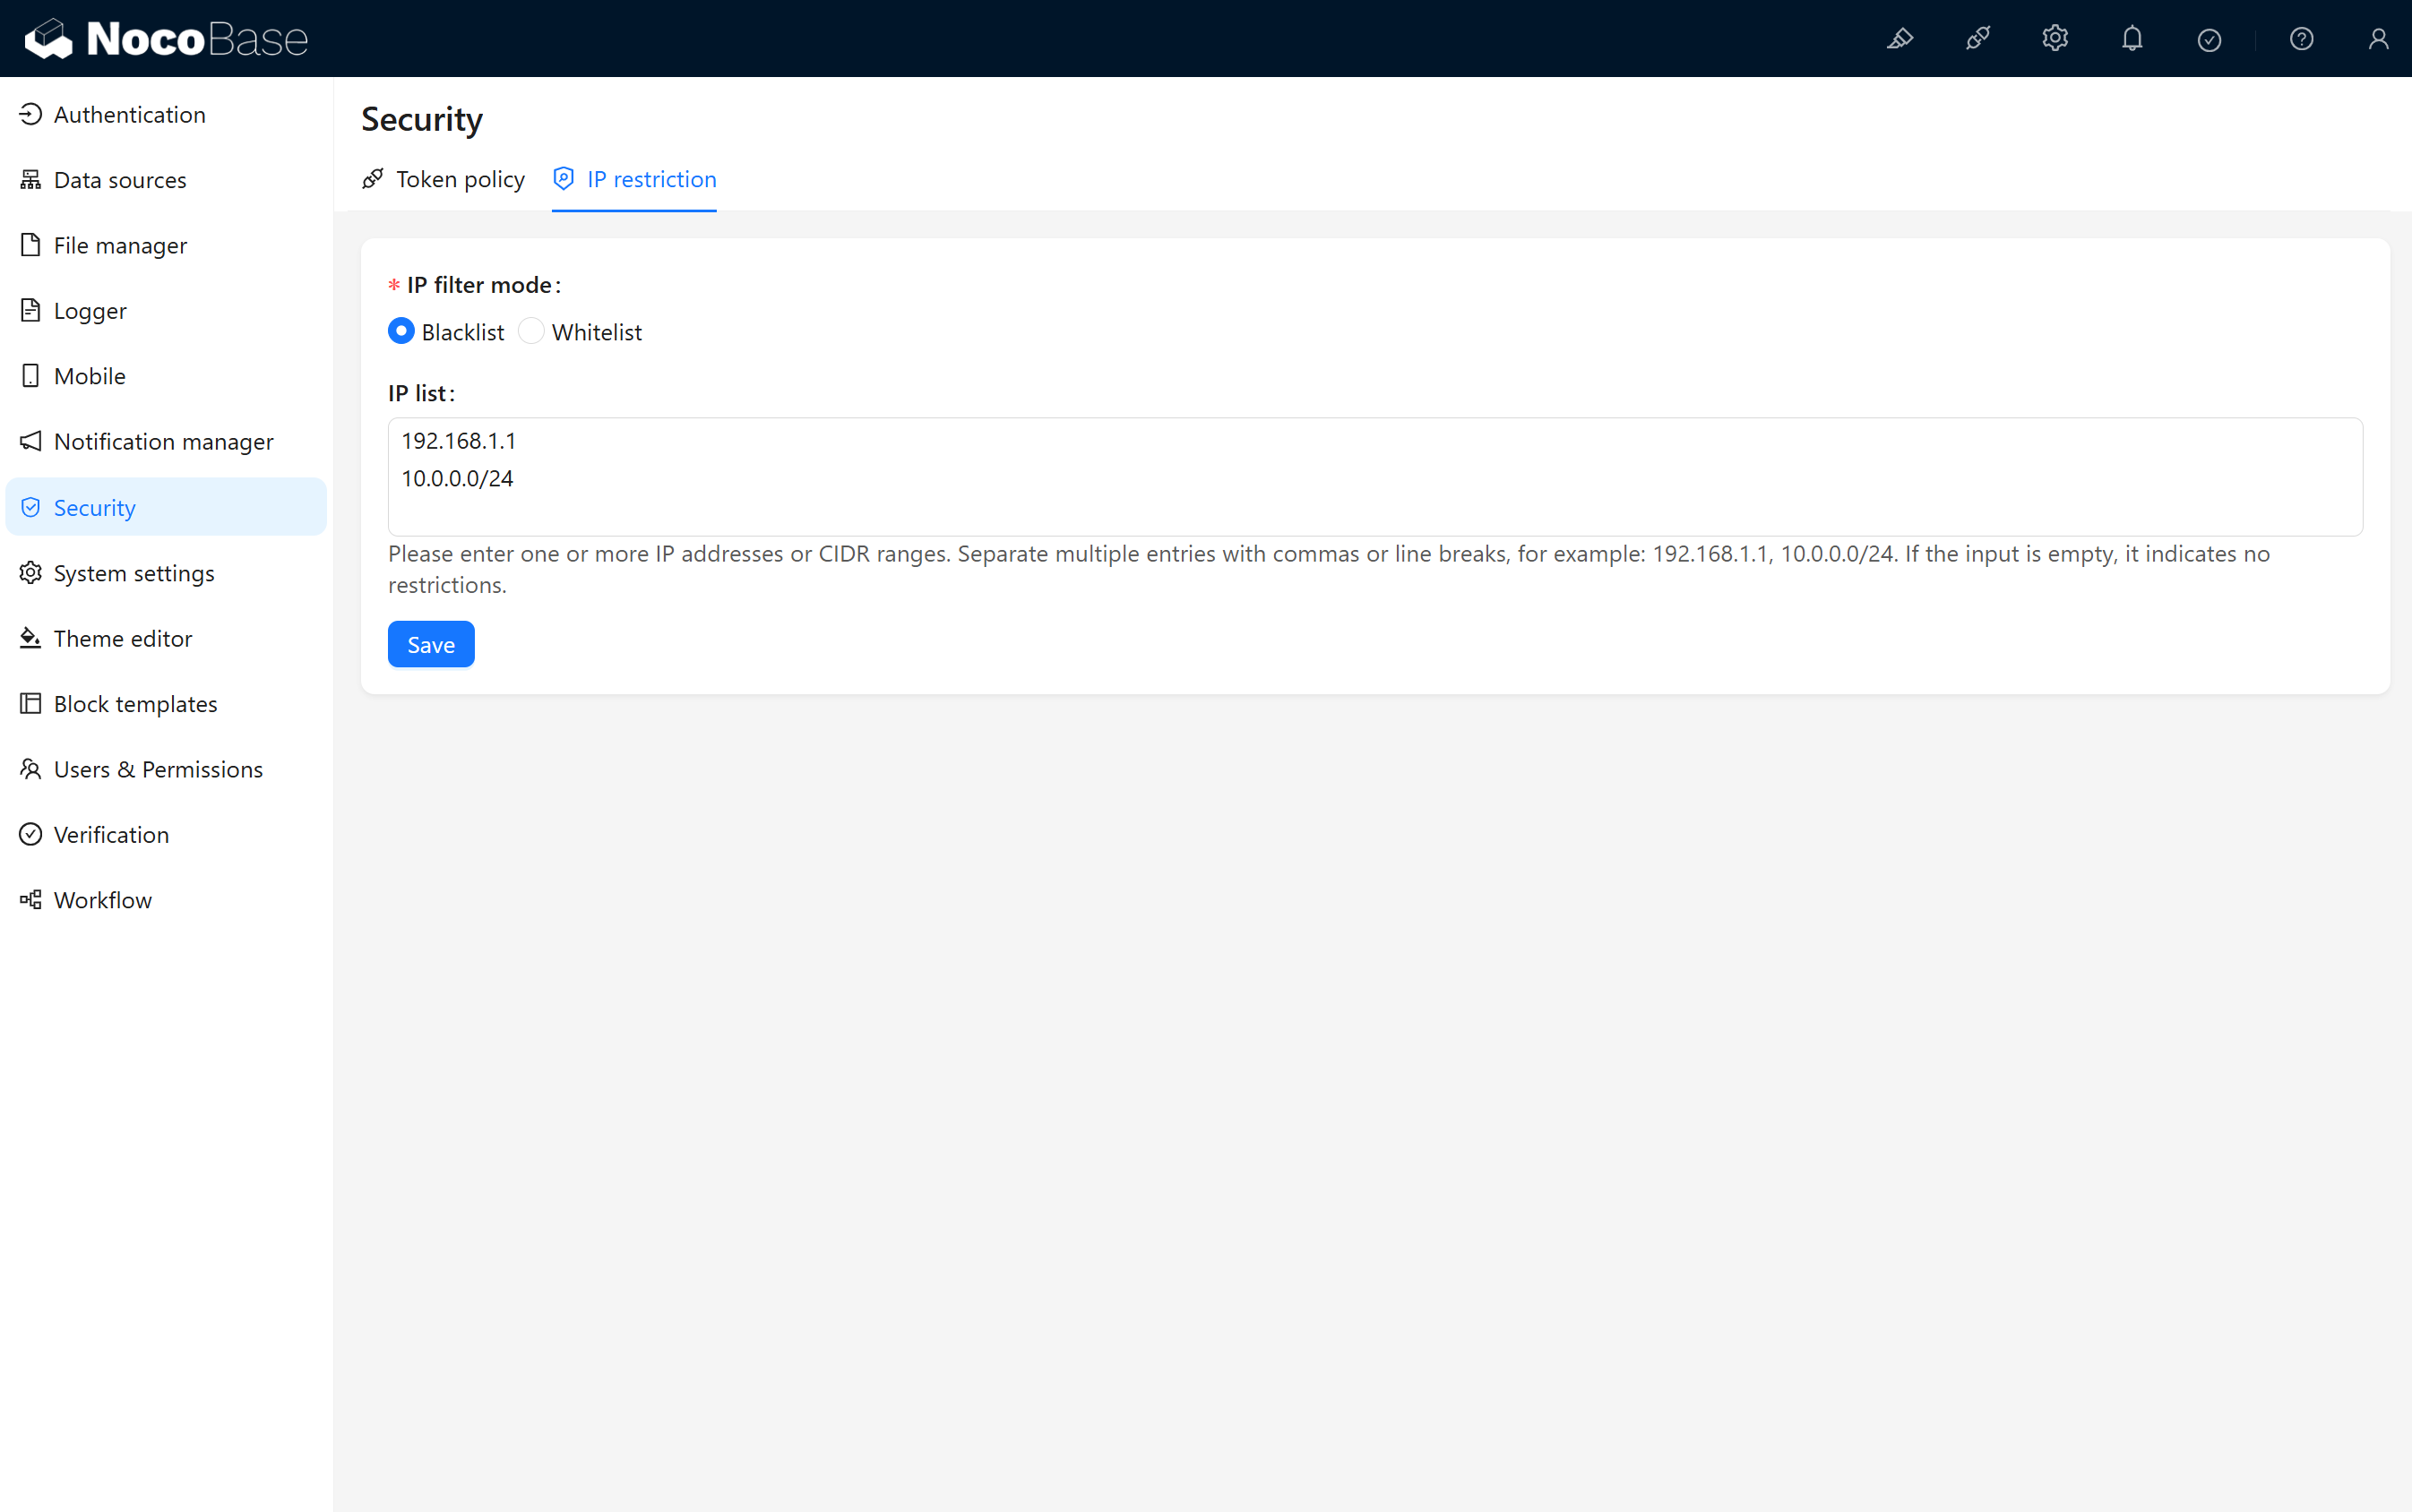Open the Users & Permissions sidebar item
The height and width of the screenshot is (1512, 2412).
click(159, 769)
